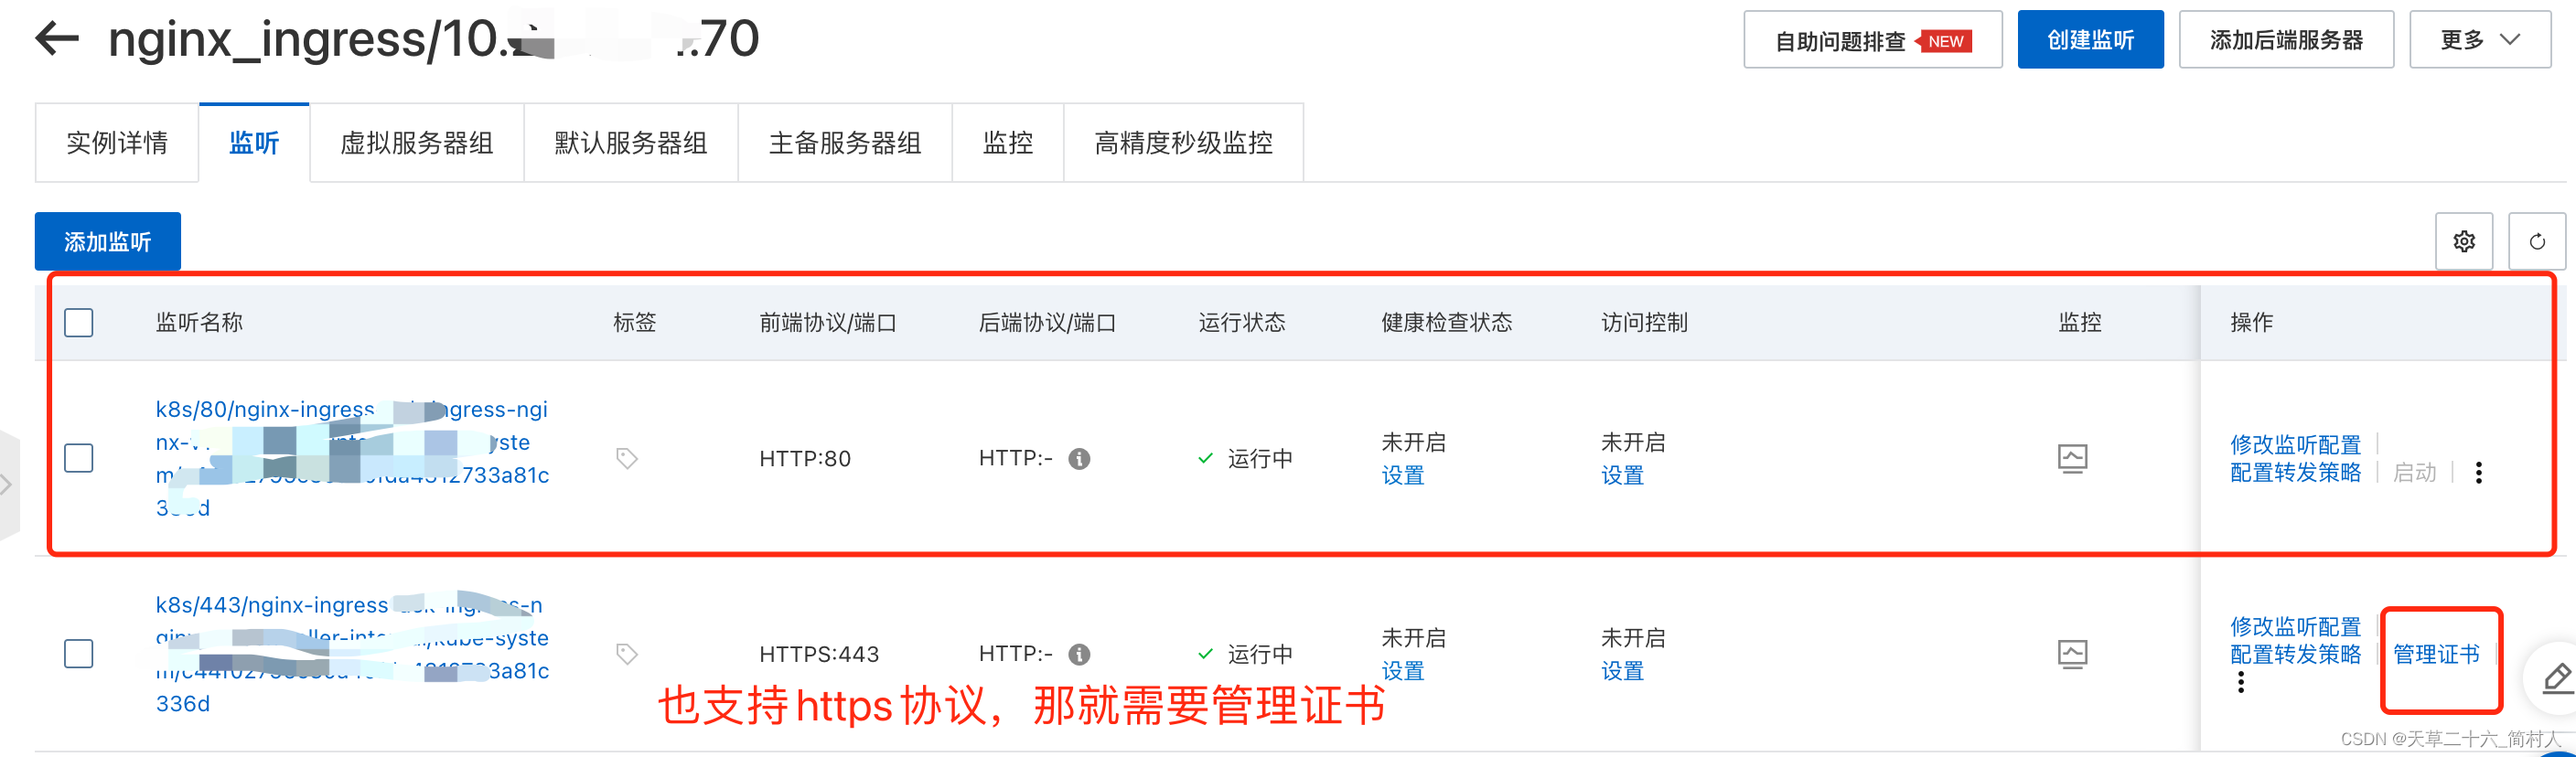Click the 健康检查状态 column header
Image resolution: width=2576 pixels, height=757 pixels.
[1447, 322]
